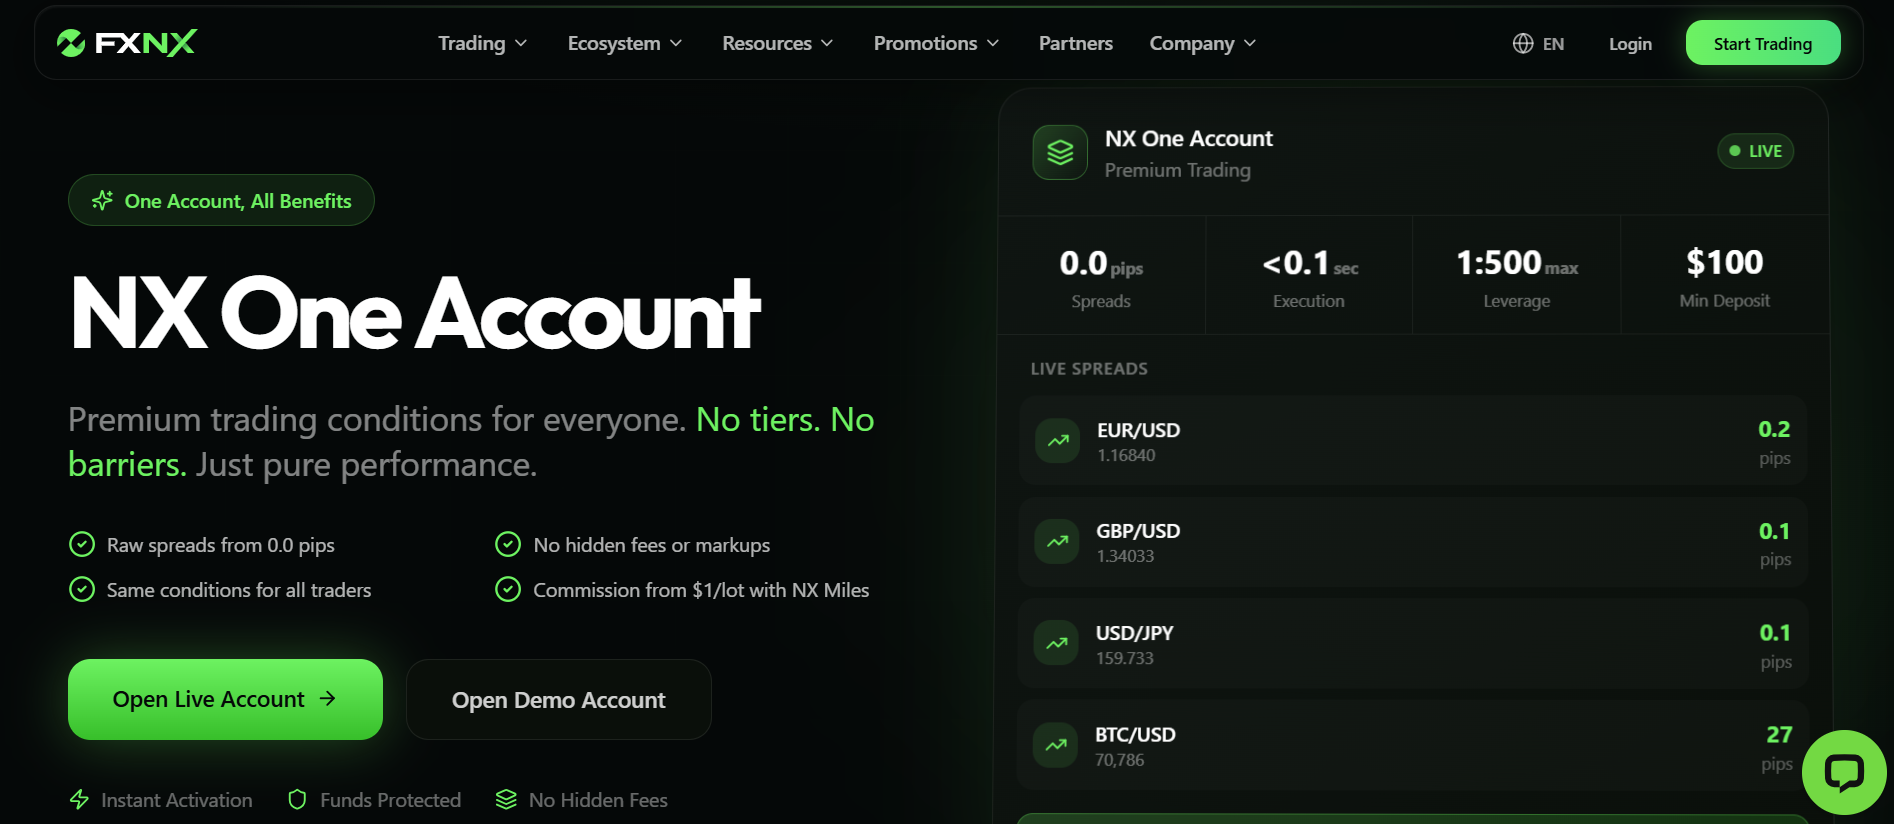This screenshot has width=1894, height=824.
Task: Expand the Trading dropdown menu
Action: (x=482, y=43)
